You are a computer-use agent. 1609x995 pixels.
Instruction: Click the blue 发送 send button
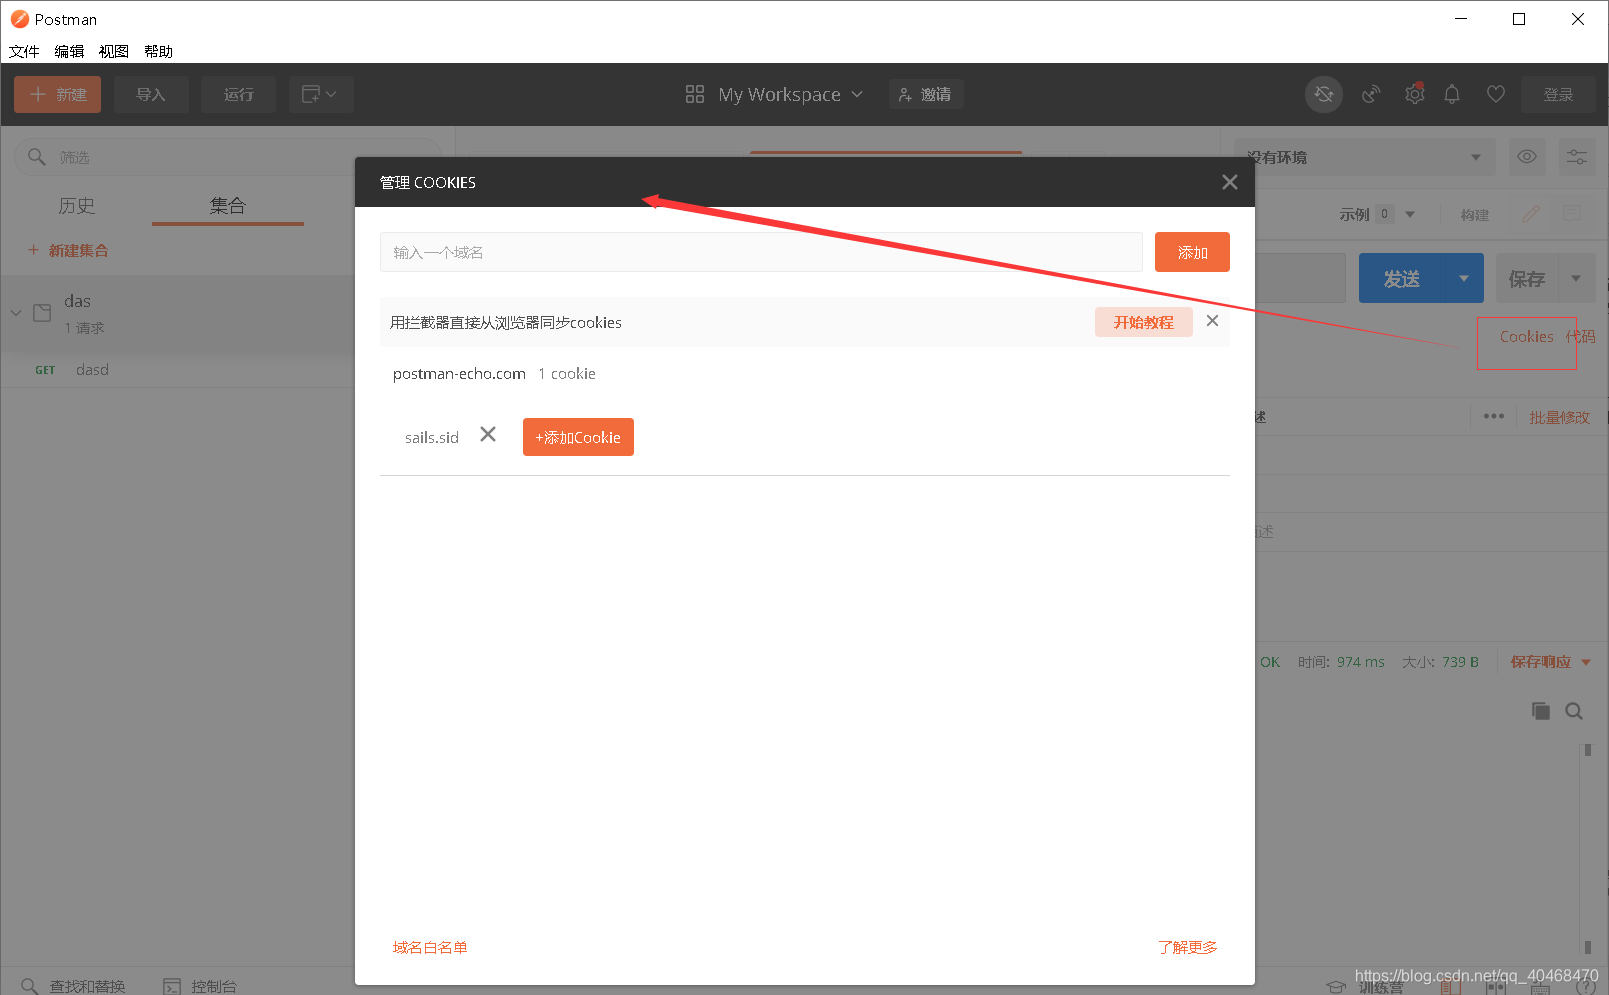pyautogui.click(x=1402, y=279)
